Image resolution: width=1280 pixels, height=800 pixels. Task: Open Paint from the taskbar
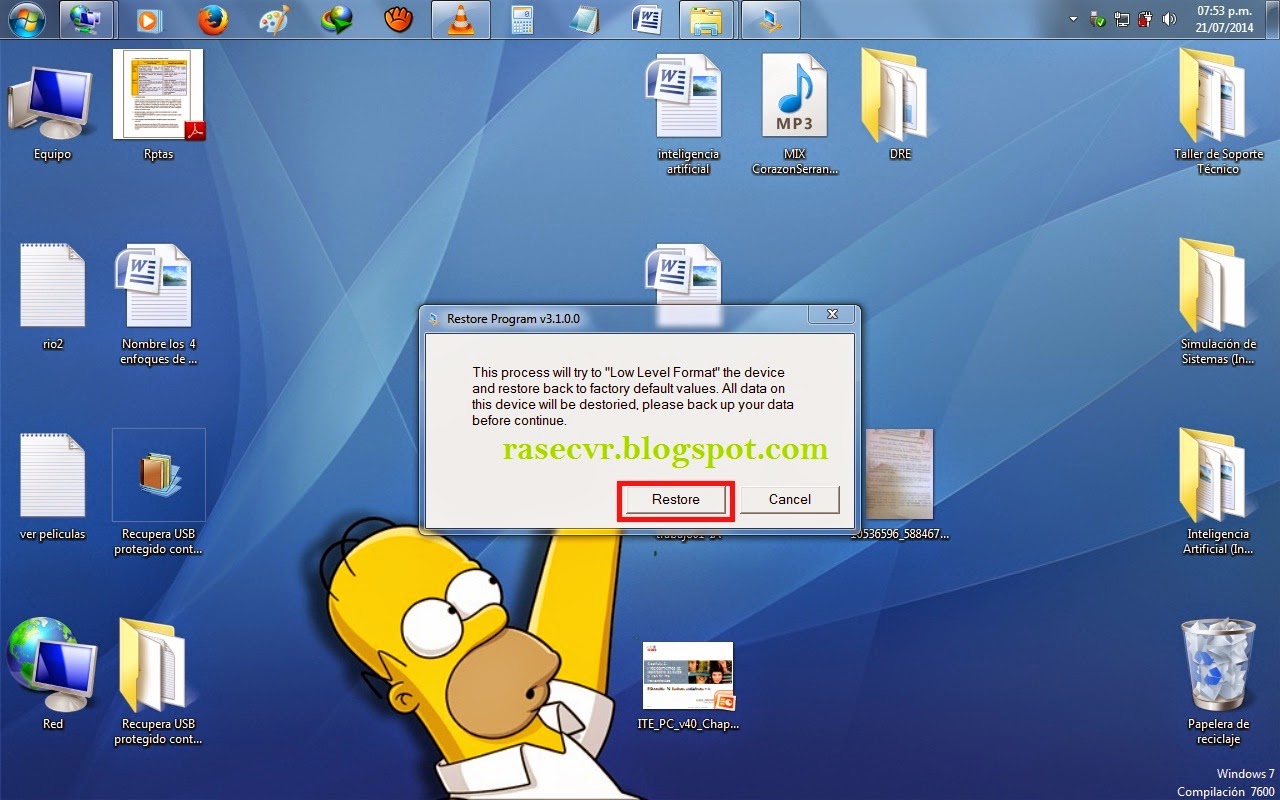point(274,20)
